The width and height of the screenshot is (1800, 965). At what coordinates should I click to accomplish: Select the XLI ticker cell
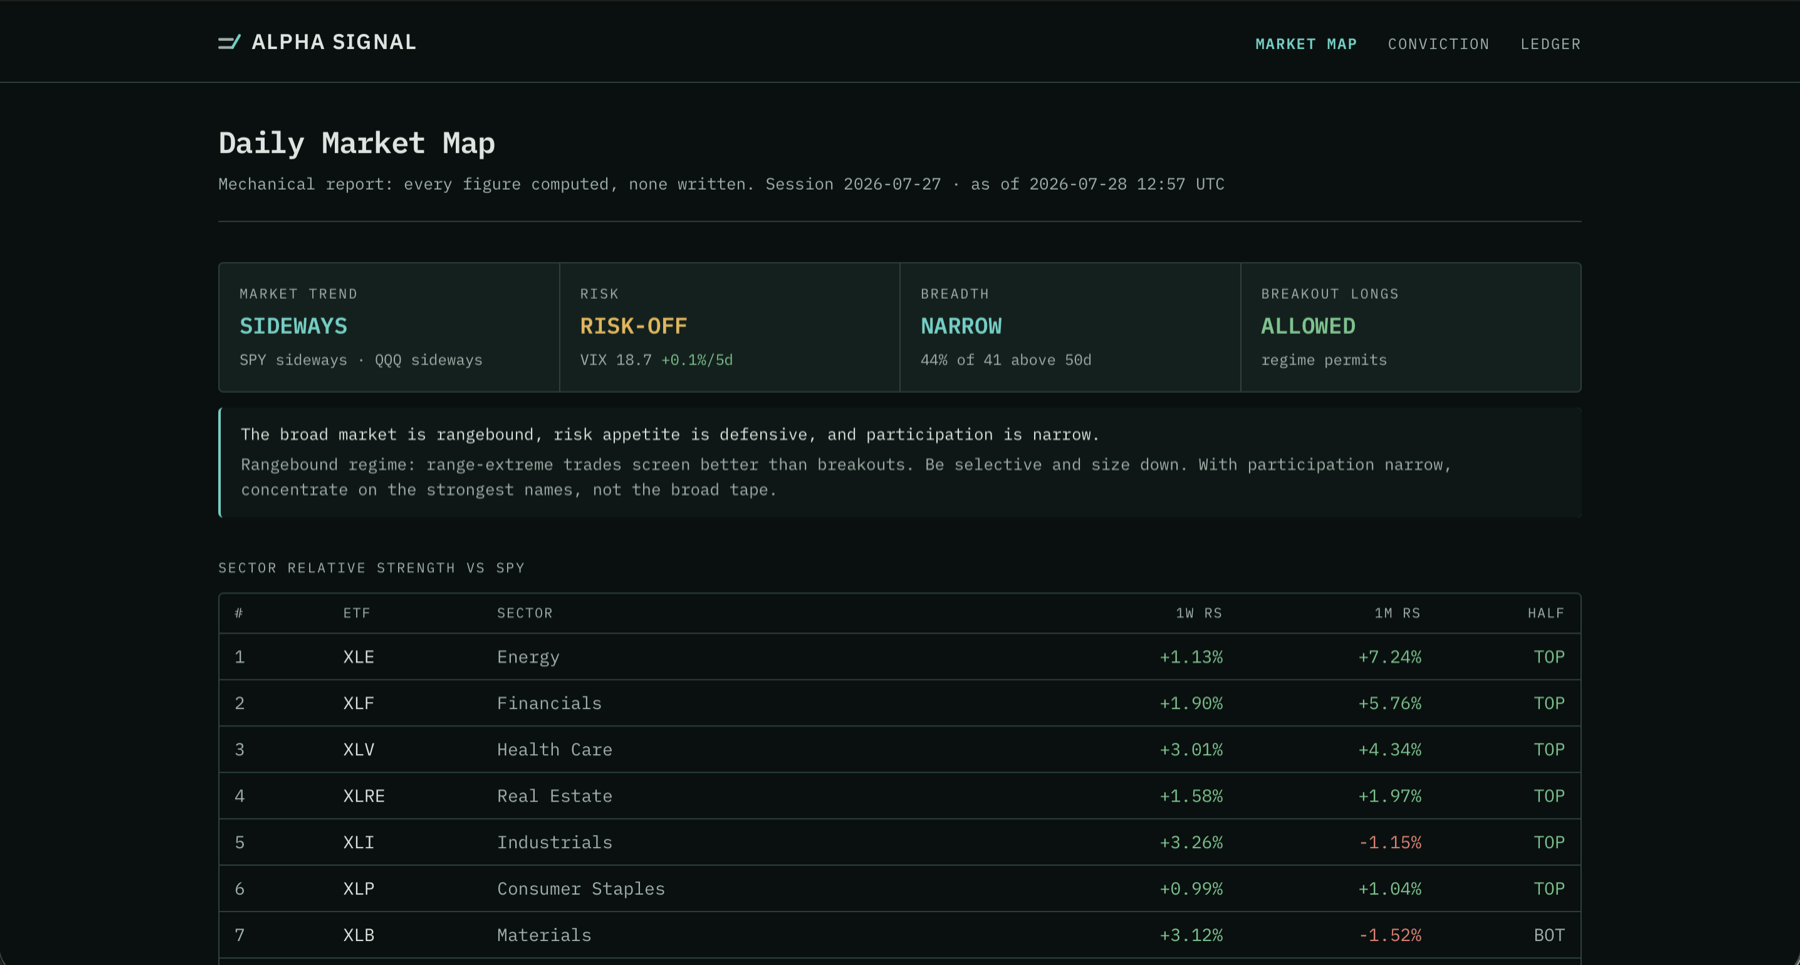coord(358,842)
